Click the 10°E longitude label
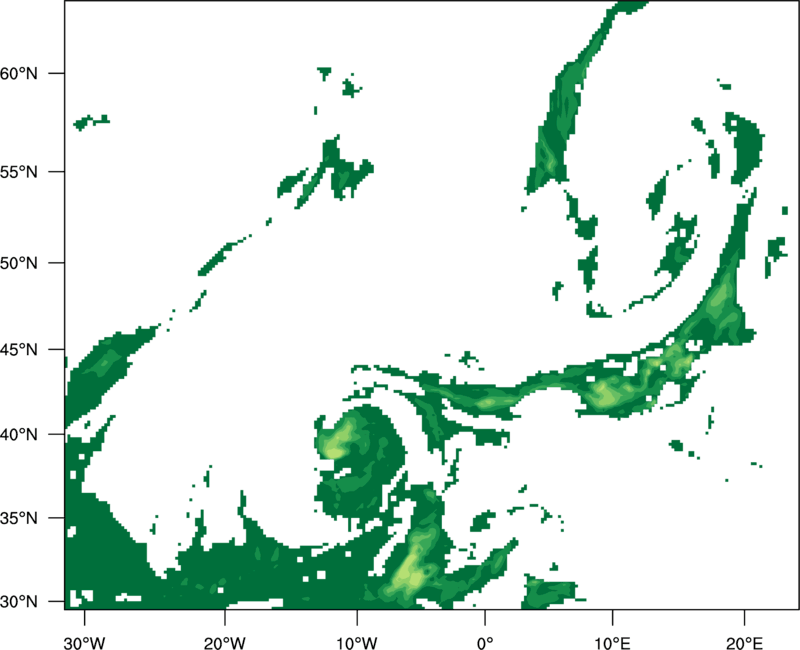The image size is (800, 650). [x=612, y=643]
